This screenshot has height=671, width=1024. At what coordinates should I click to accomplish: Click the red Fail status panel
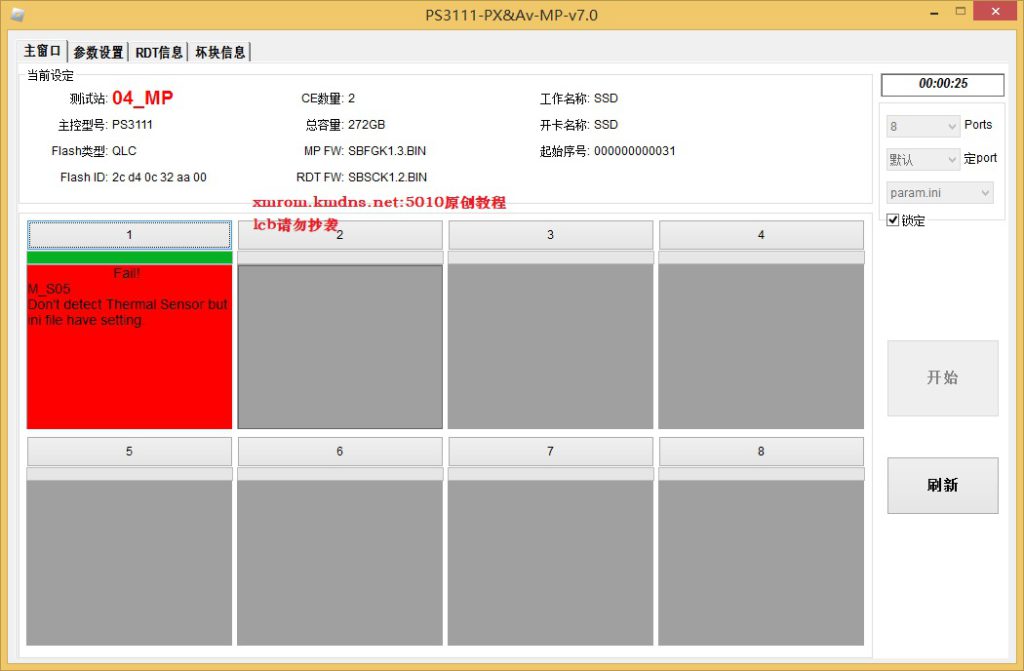pyautogui.click(x=129, y=370)
